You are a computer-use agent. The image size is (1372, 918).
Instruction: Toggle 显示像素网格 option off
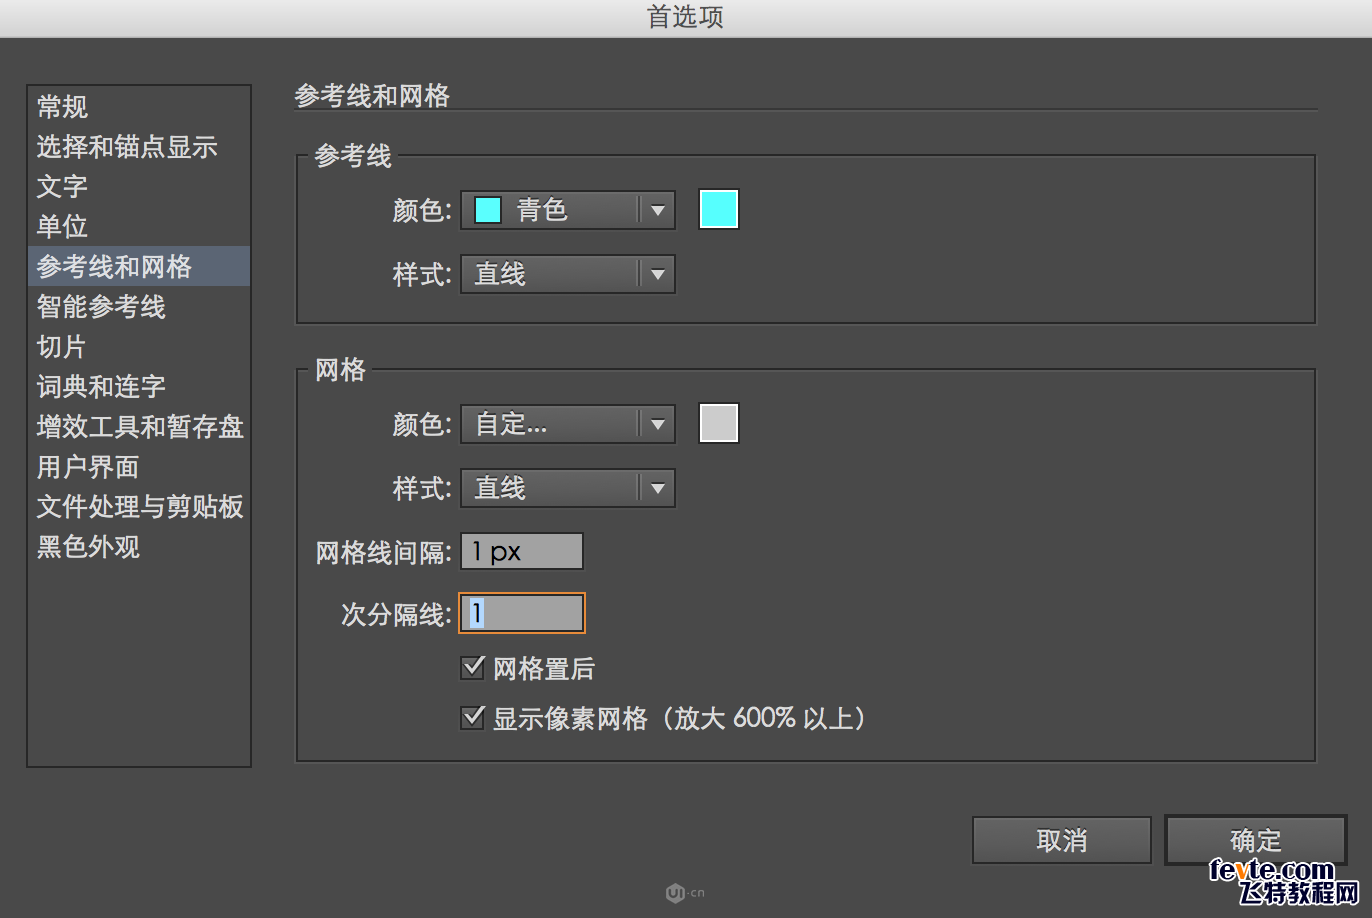click(x=472, y=717)
